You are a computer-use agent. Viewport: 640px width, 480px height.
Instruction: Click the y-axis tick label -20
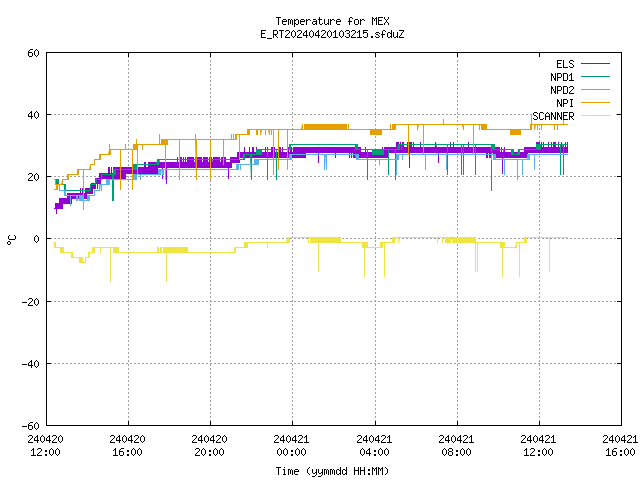click(x=31, y=302)
